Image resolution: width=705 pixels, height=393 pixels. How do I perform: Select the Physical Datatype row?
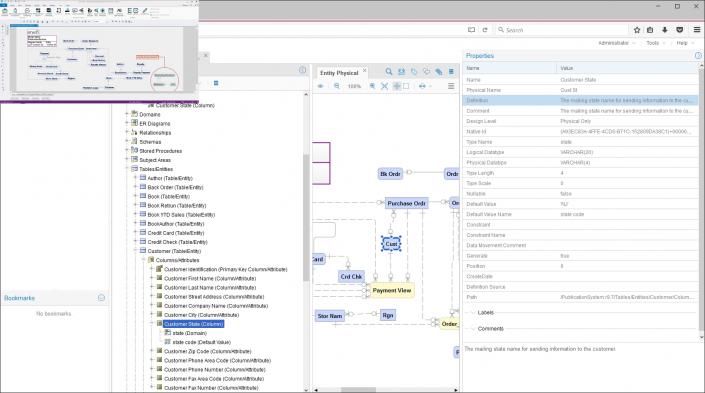(580, 162)
